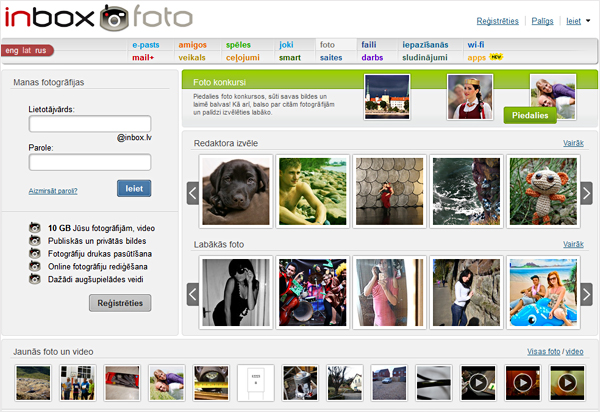Click the camera bullet beside 10 GB
Viewport: 600px width, 412px height.
point(35,228)
